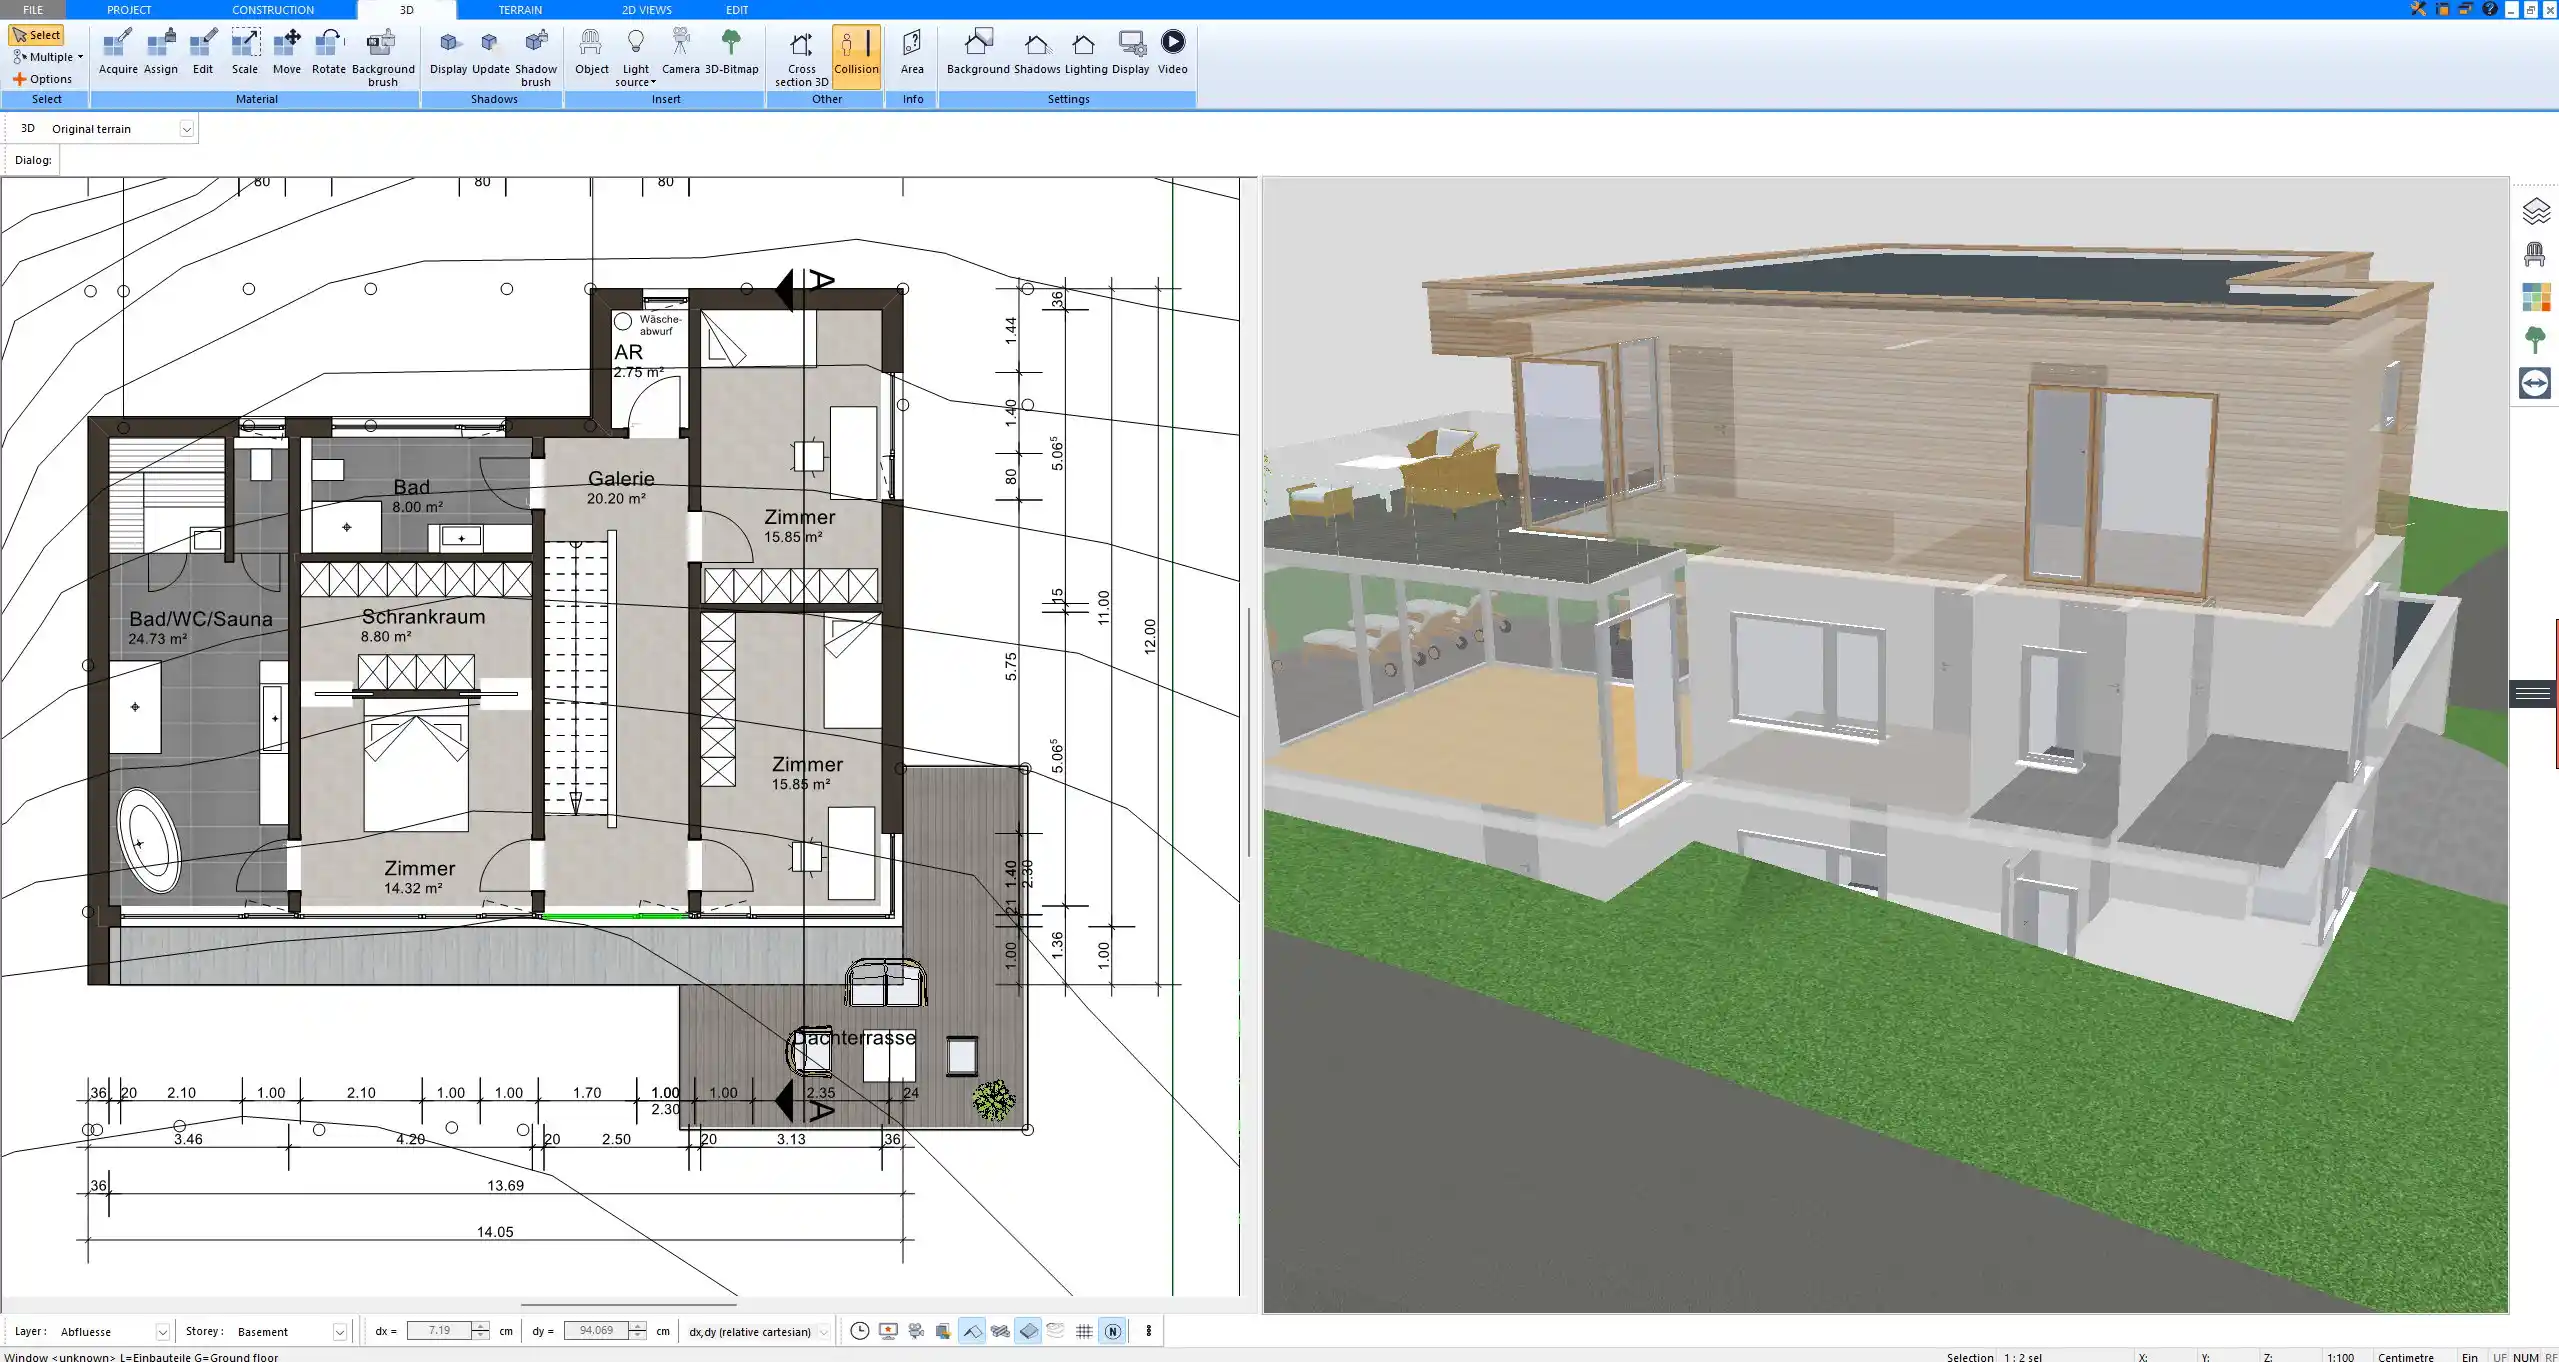Open the FILE menu
This screenshot has height=1362, width=2559.
point(31,9)
